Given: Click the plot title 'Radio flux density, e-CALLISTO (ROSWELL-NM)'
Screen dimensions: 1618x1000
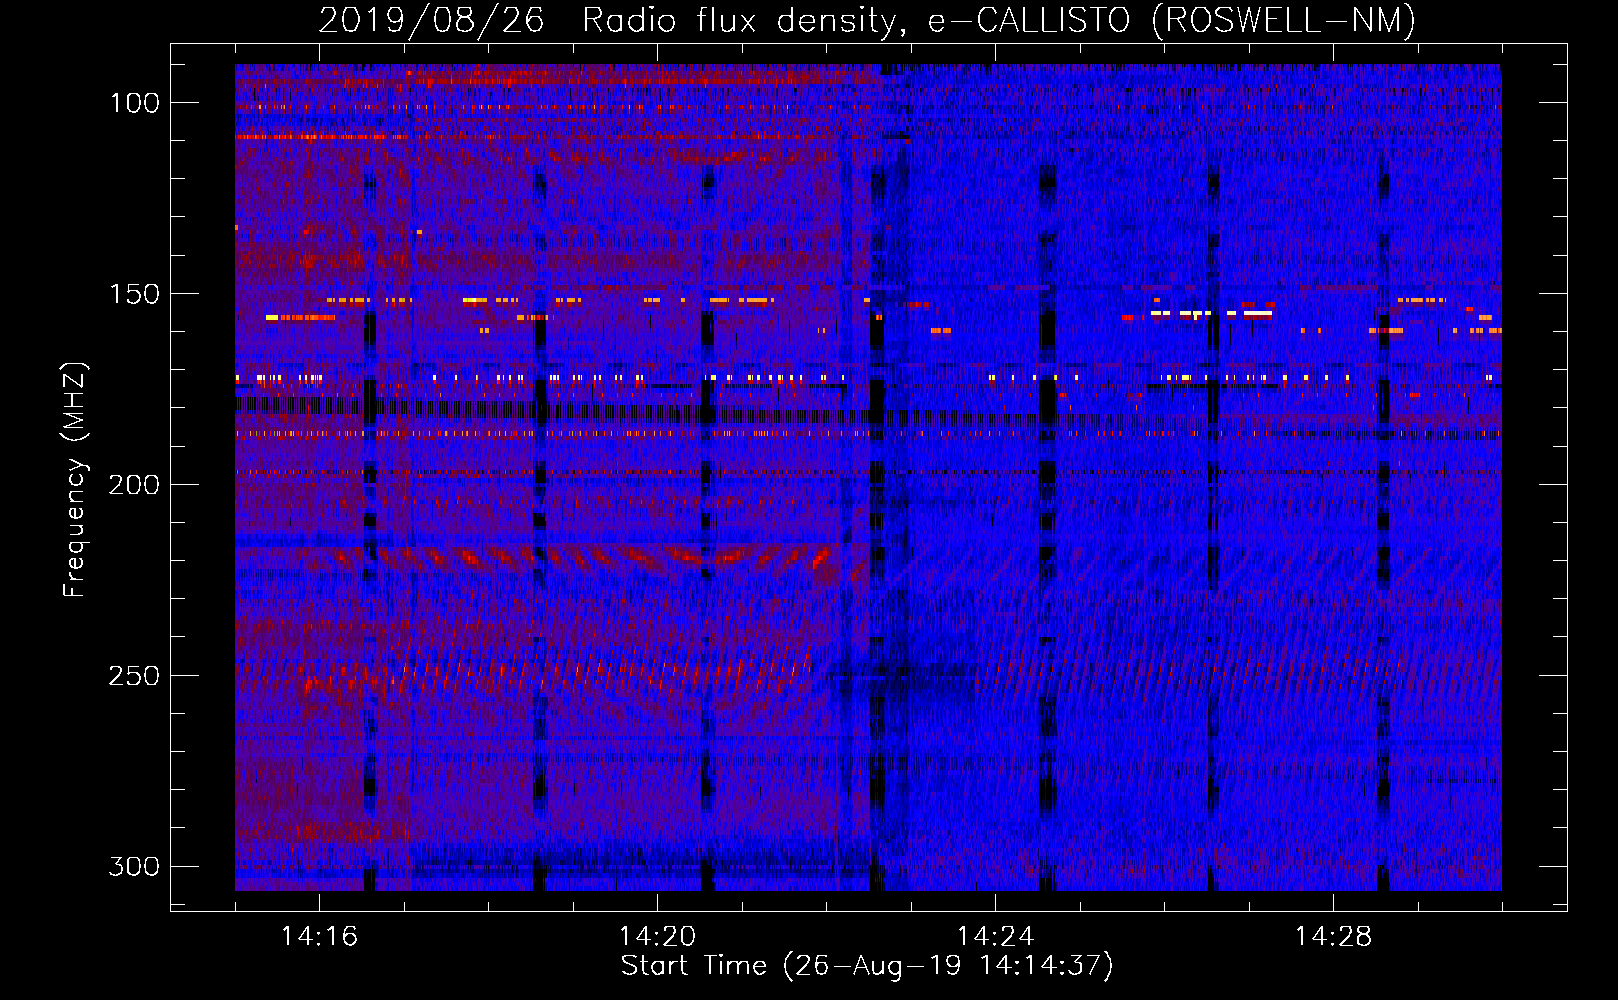Looking at the screenshot, I should [x=999, y=21].
